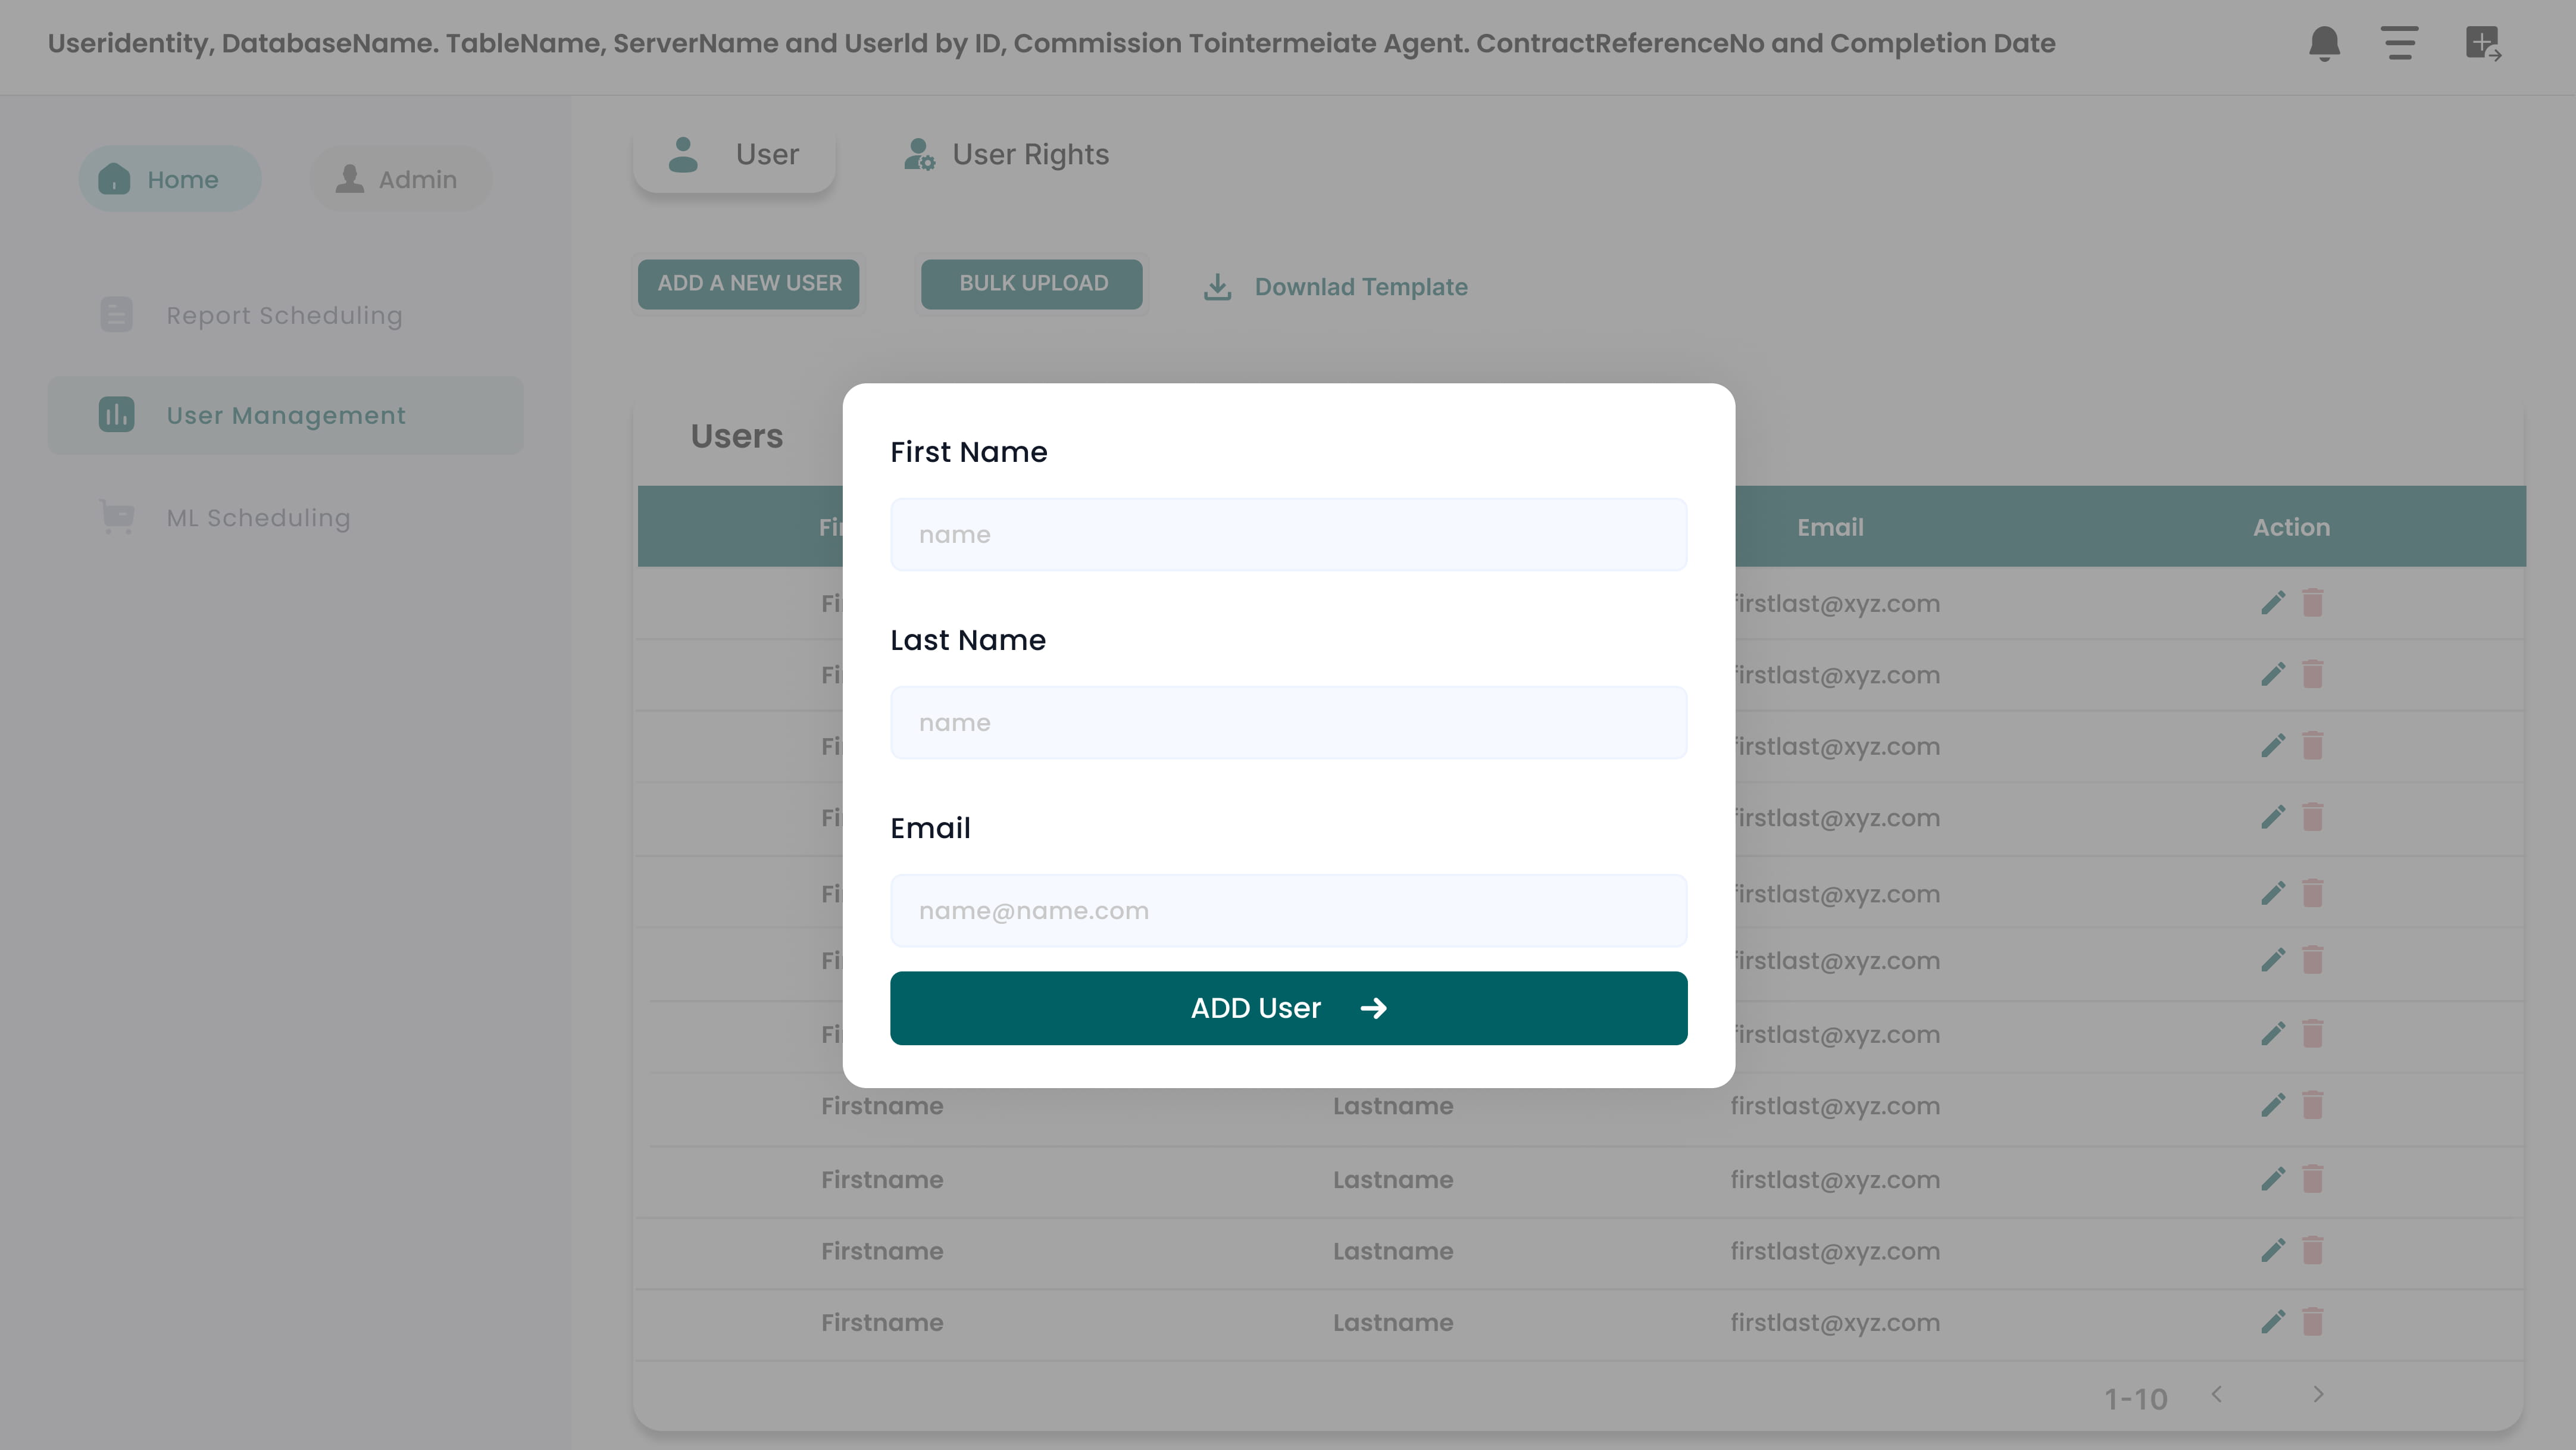Click the logout icon in header
This screenshot has height=1450, width=2576.
click(x=2482, y=43)
